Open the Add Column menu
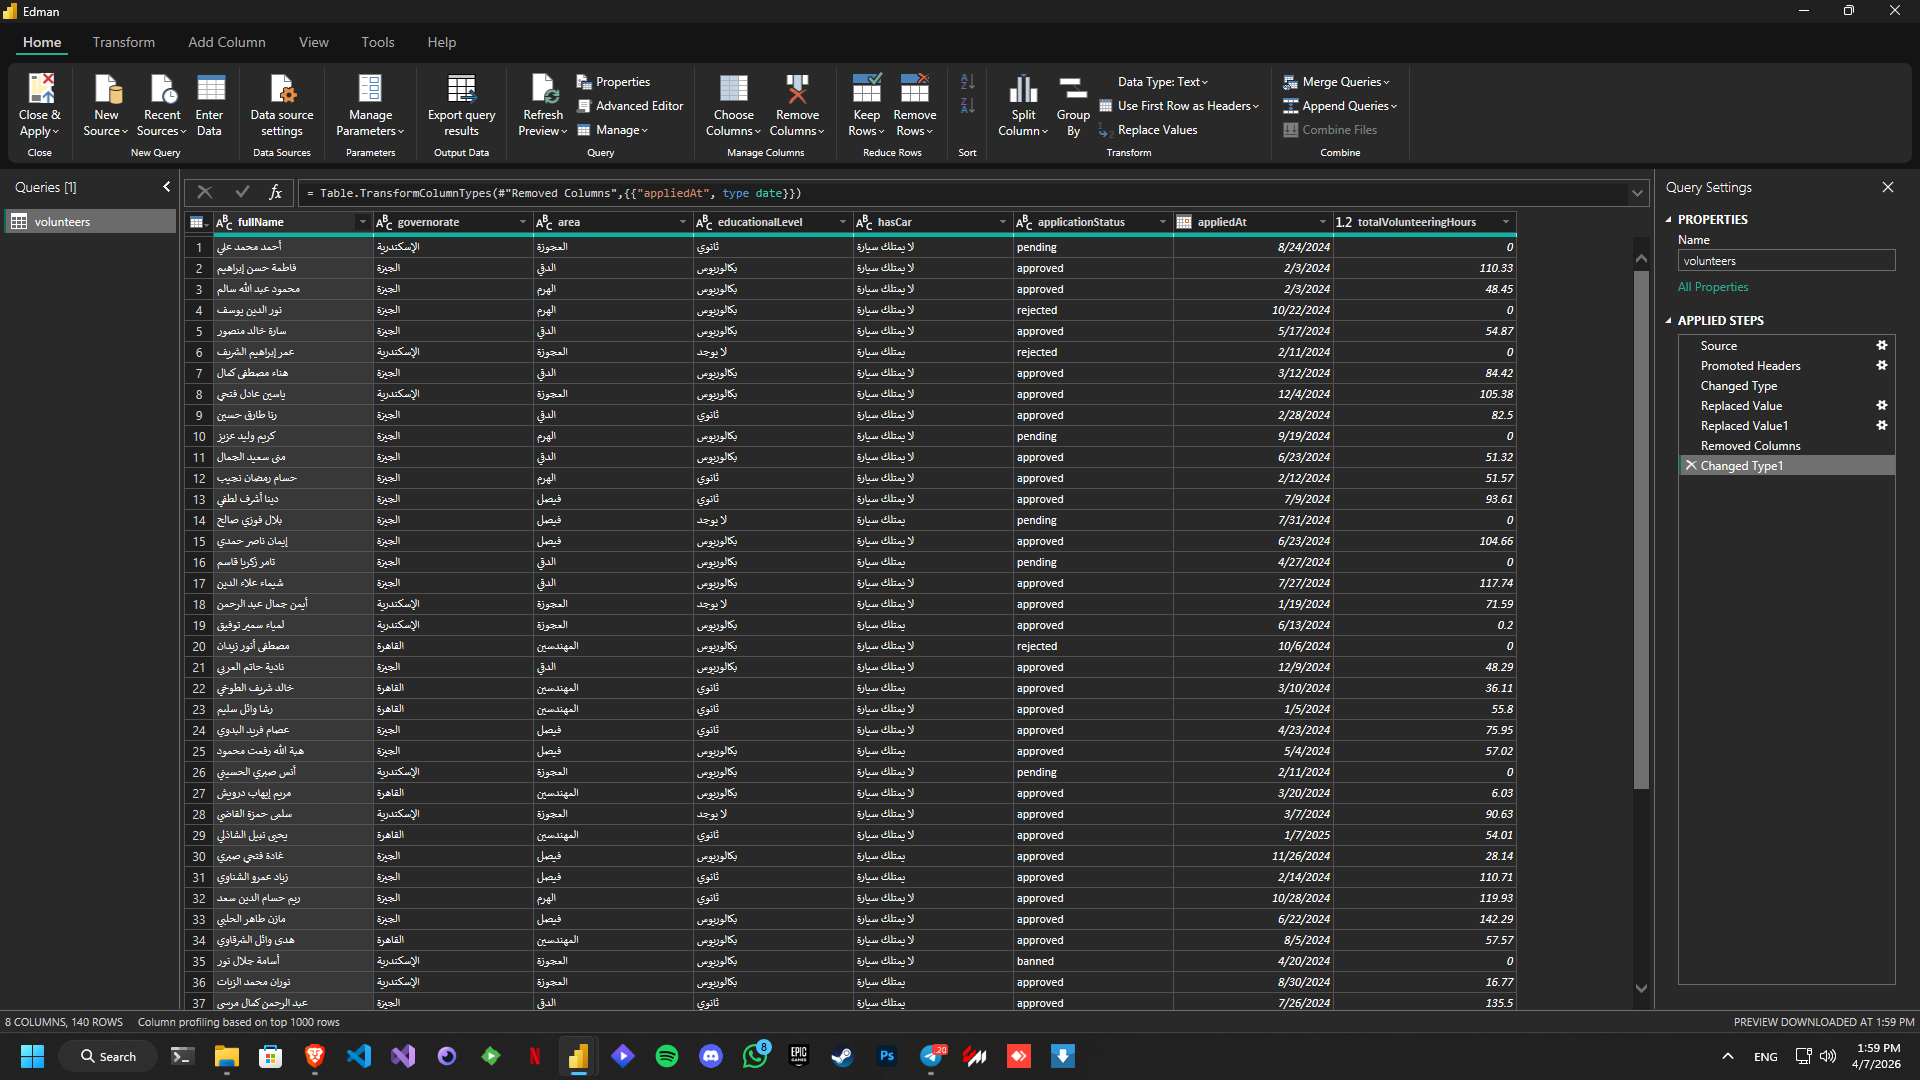The image size is (1920, 1080). pos(226,42)
